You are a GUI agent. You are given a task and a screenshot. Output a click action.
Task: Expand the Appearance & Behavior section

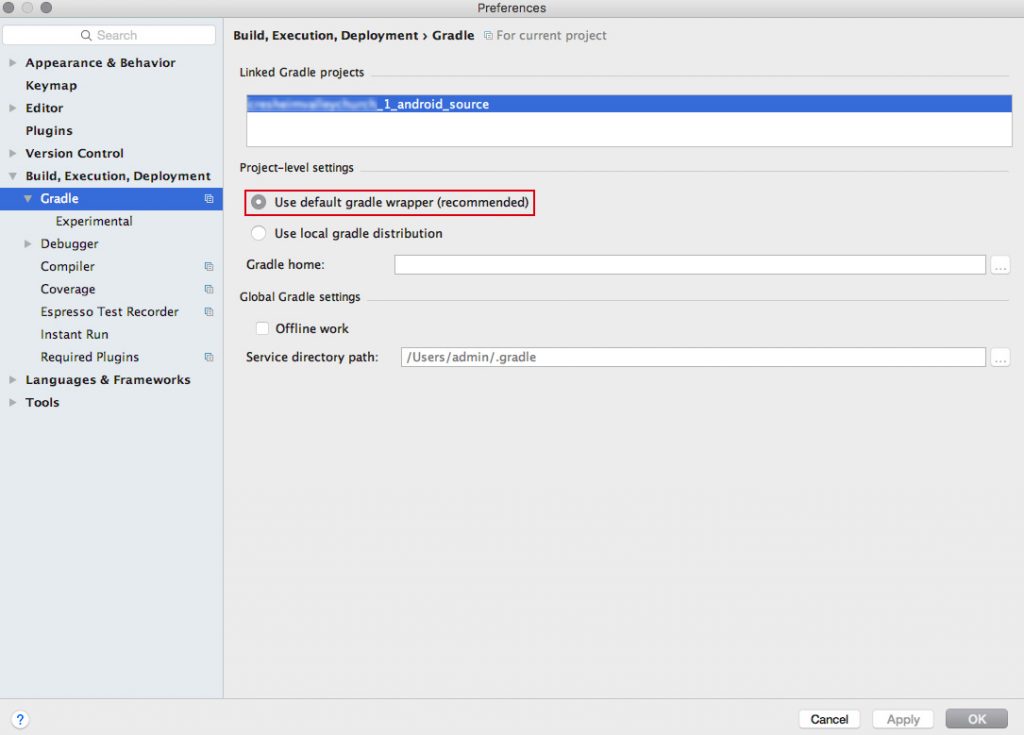point(13,63)
